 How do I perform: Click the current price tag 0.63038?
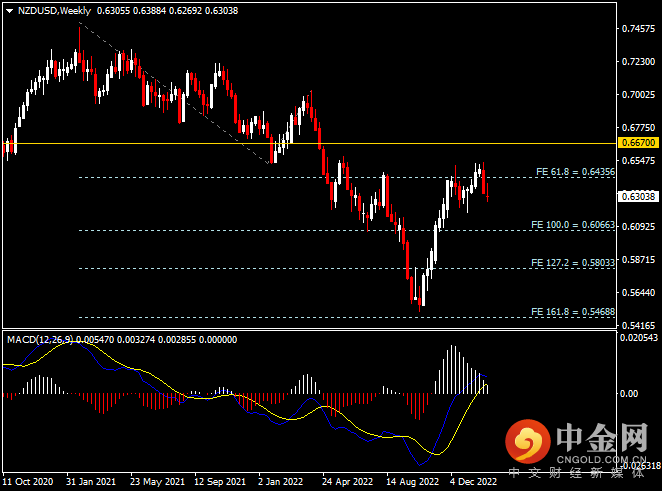(639, 196)
